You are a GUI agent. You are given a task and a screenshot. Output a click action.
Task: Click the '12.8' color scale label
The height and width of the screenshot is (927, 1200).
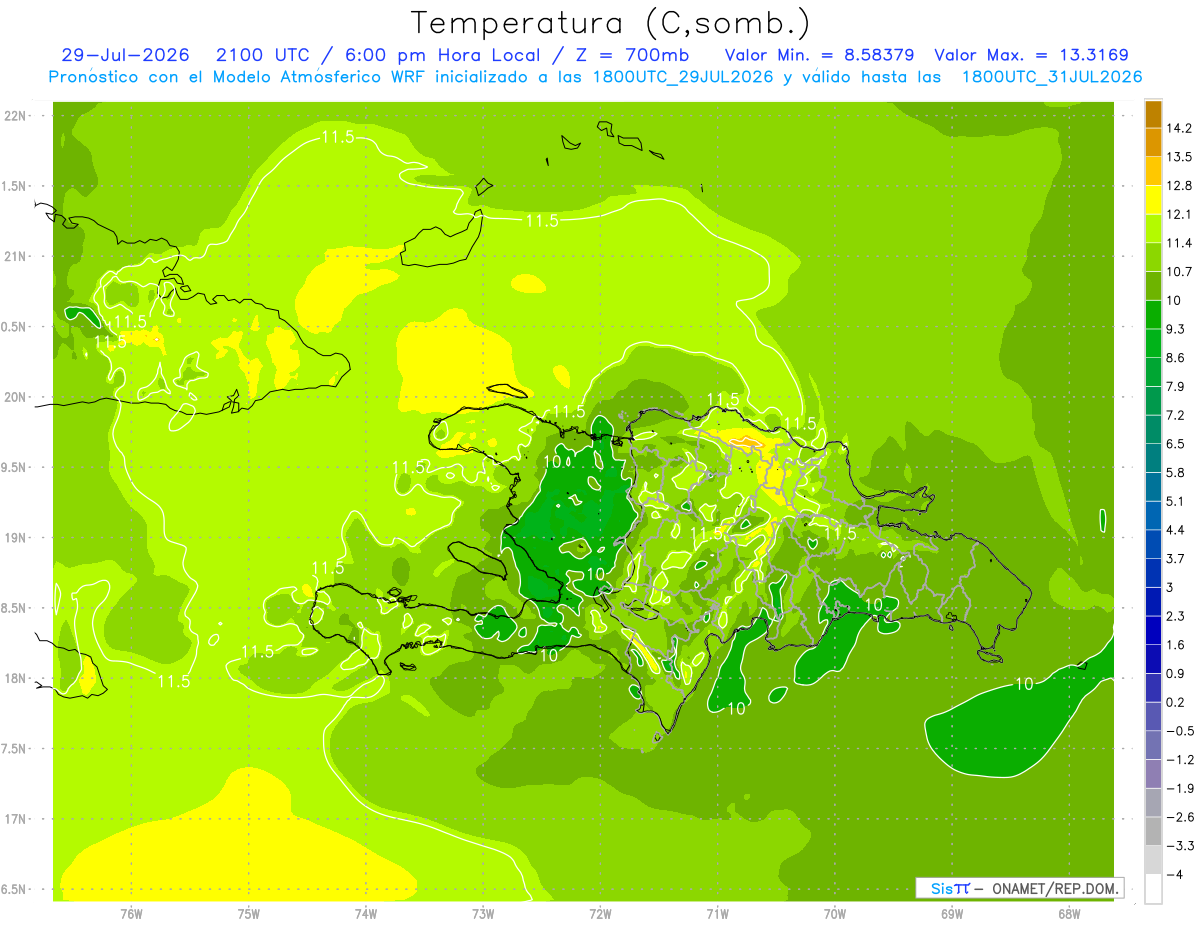tap(1180, 186)
